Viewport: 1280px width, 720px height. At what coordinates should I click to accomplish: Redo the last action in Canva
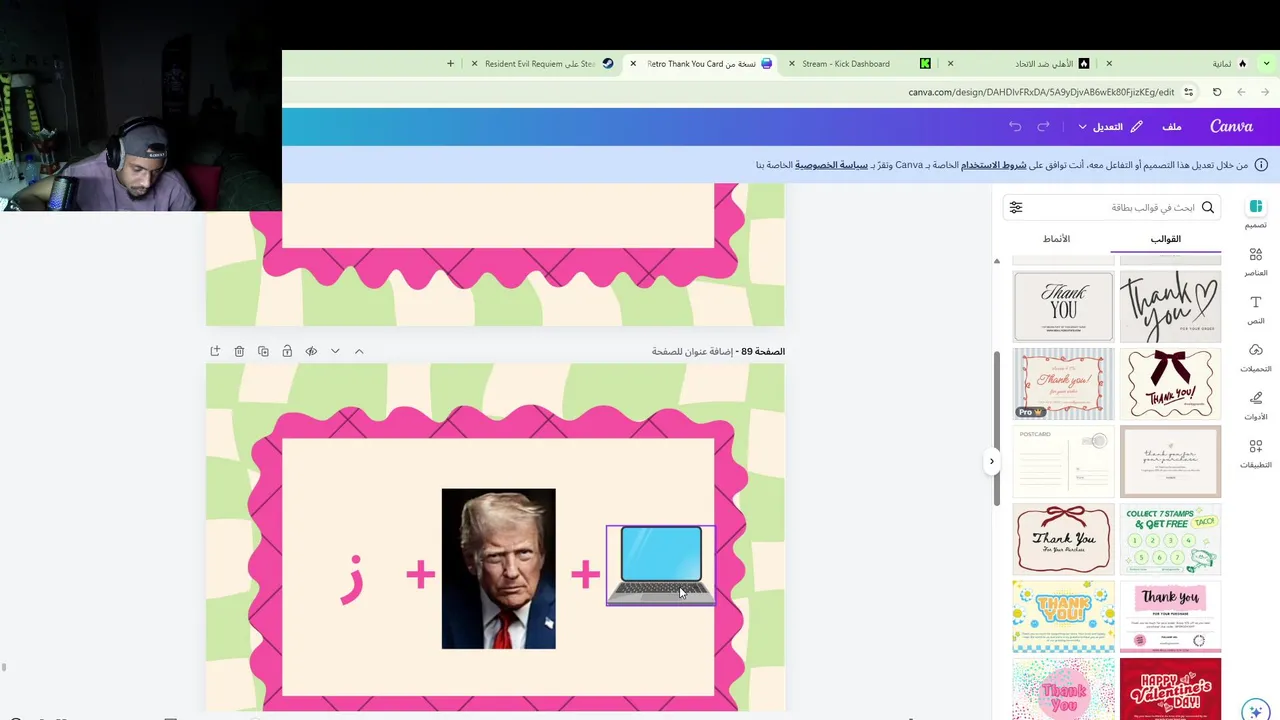(x=1043, y=126)
